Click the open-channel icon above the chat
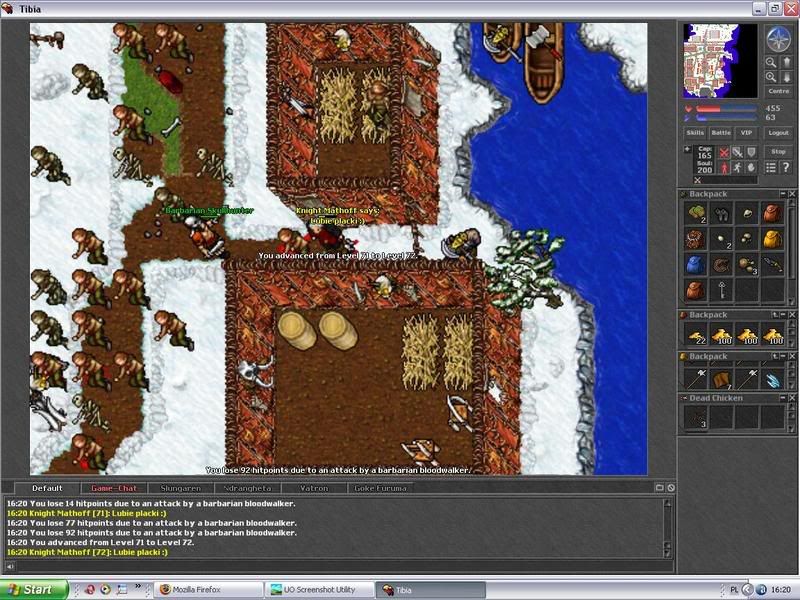 point(659,488)
